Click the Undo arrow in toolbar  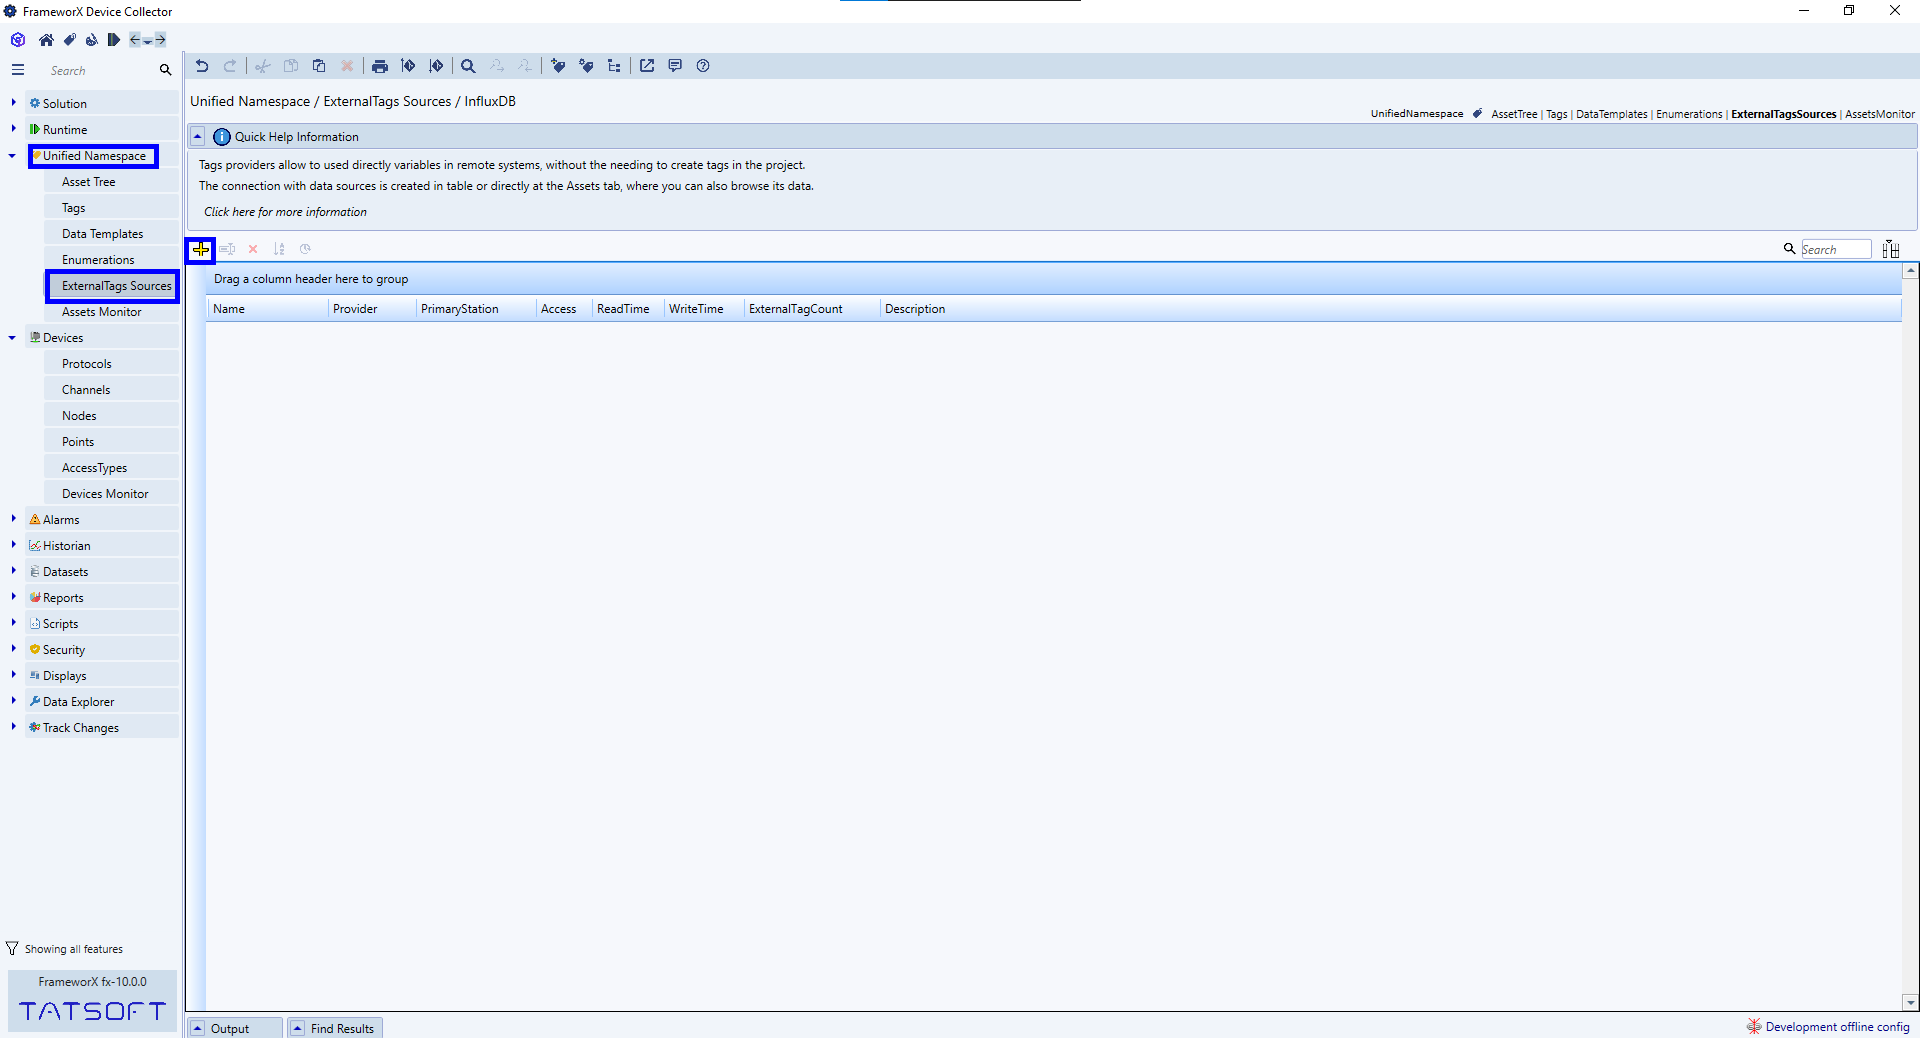click(202, 66)
